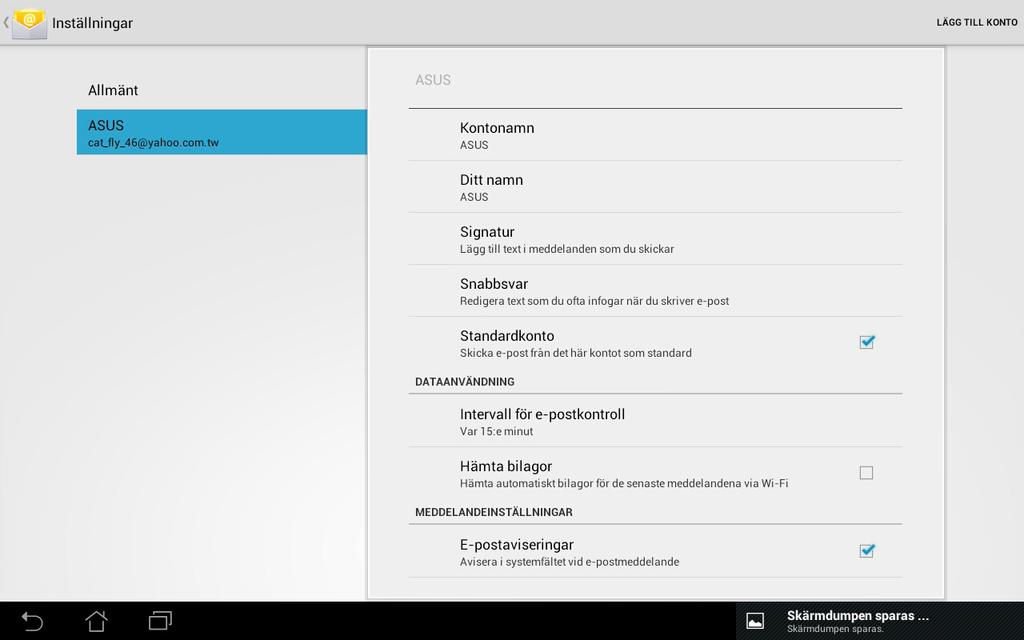This screenshot has width=1024, height=640.
Task: Enable the Hämta bilagor checkbox
Action: click(x=867, y=473)
